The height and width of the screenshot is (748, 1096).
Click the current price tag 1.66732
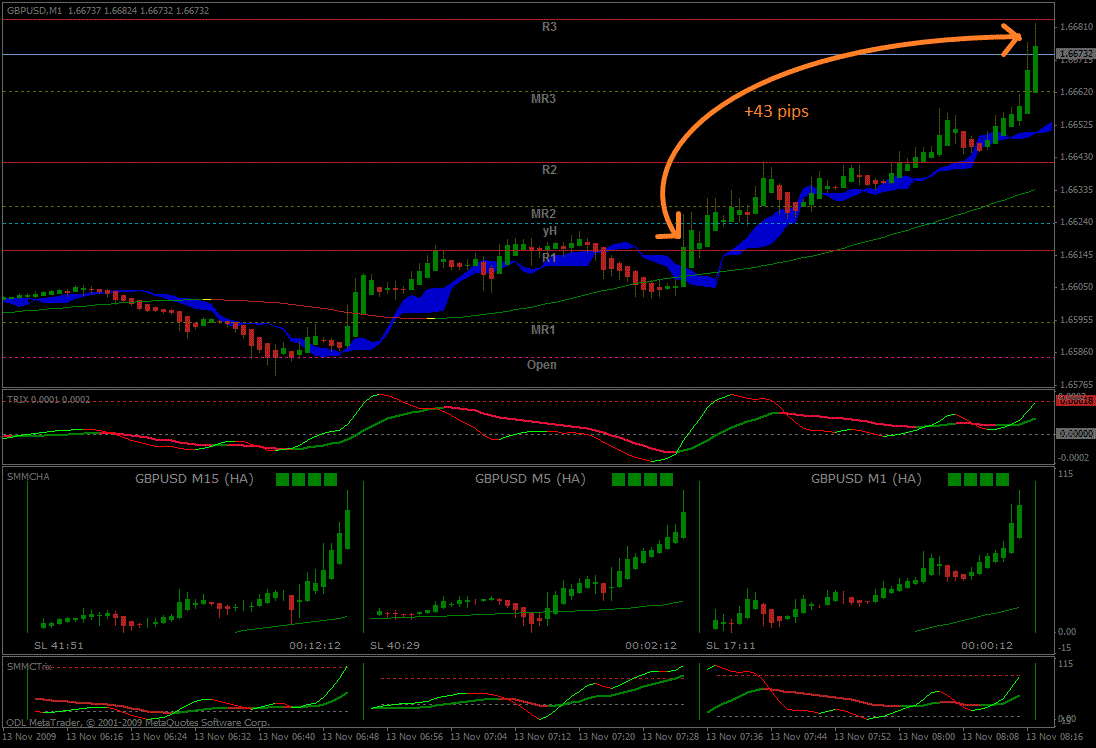pos(1075,53)
